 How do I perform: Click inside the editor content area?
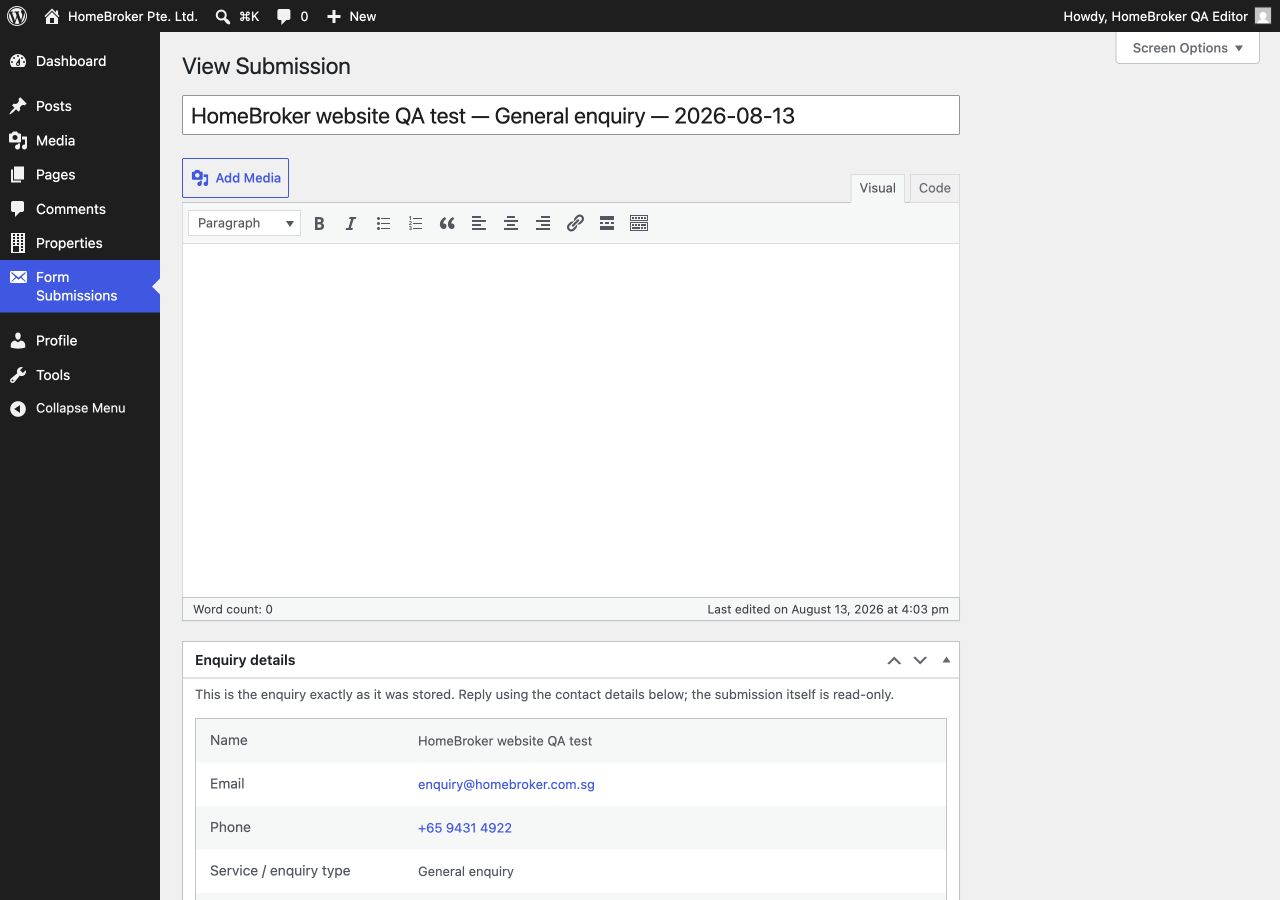[x=571, y=420]
